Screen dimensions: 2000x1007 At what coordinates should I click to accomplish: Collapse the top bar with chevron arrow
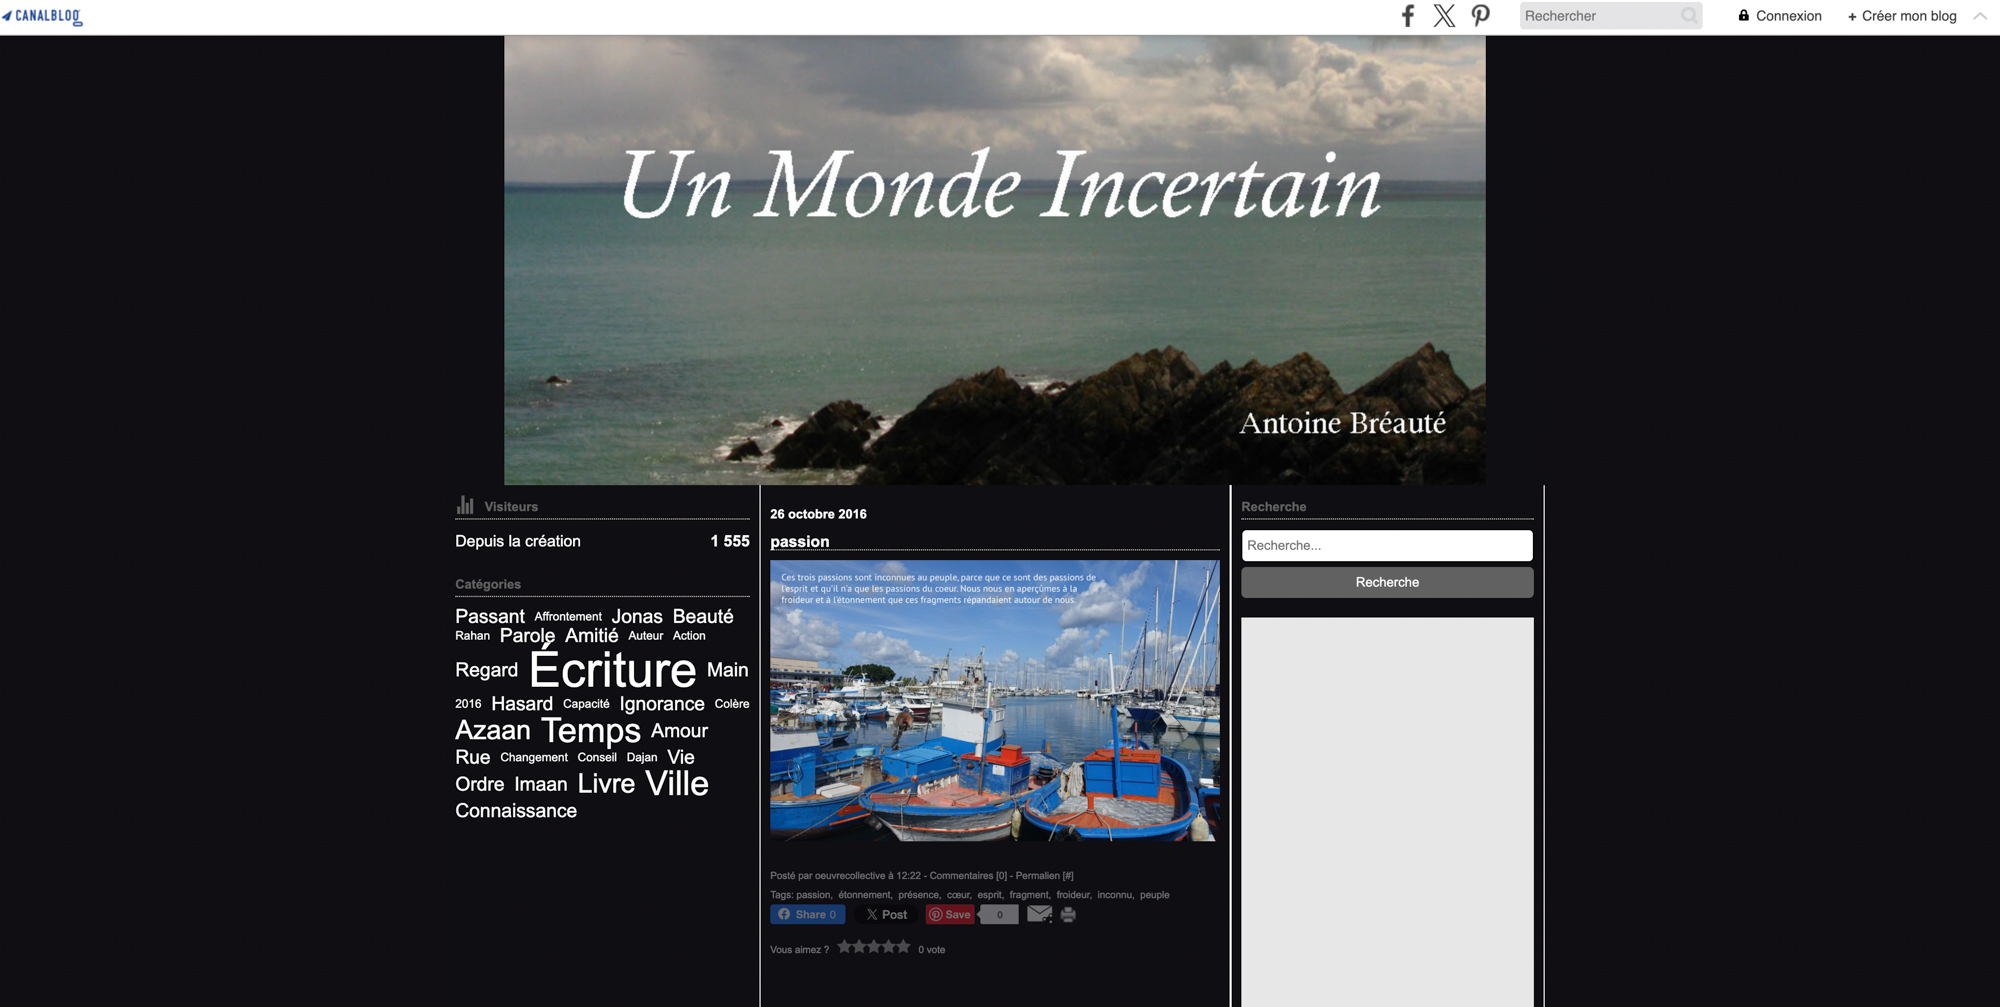click(1980, 16)
